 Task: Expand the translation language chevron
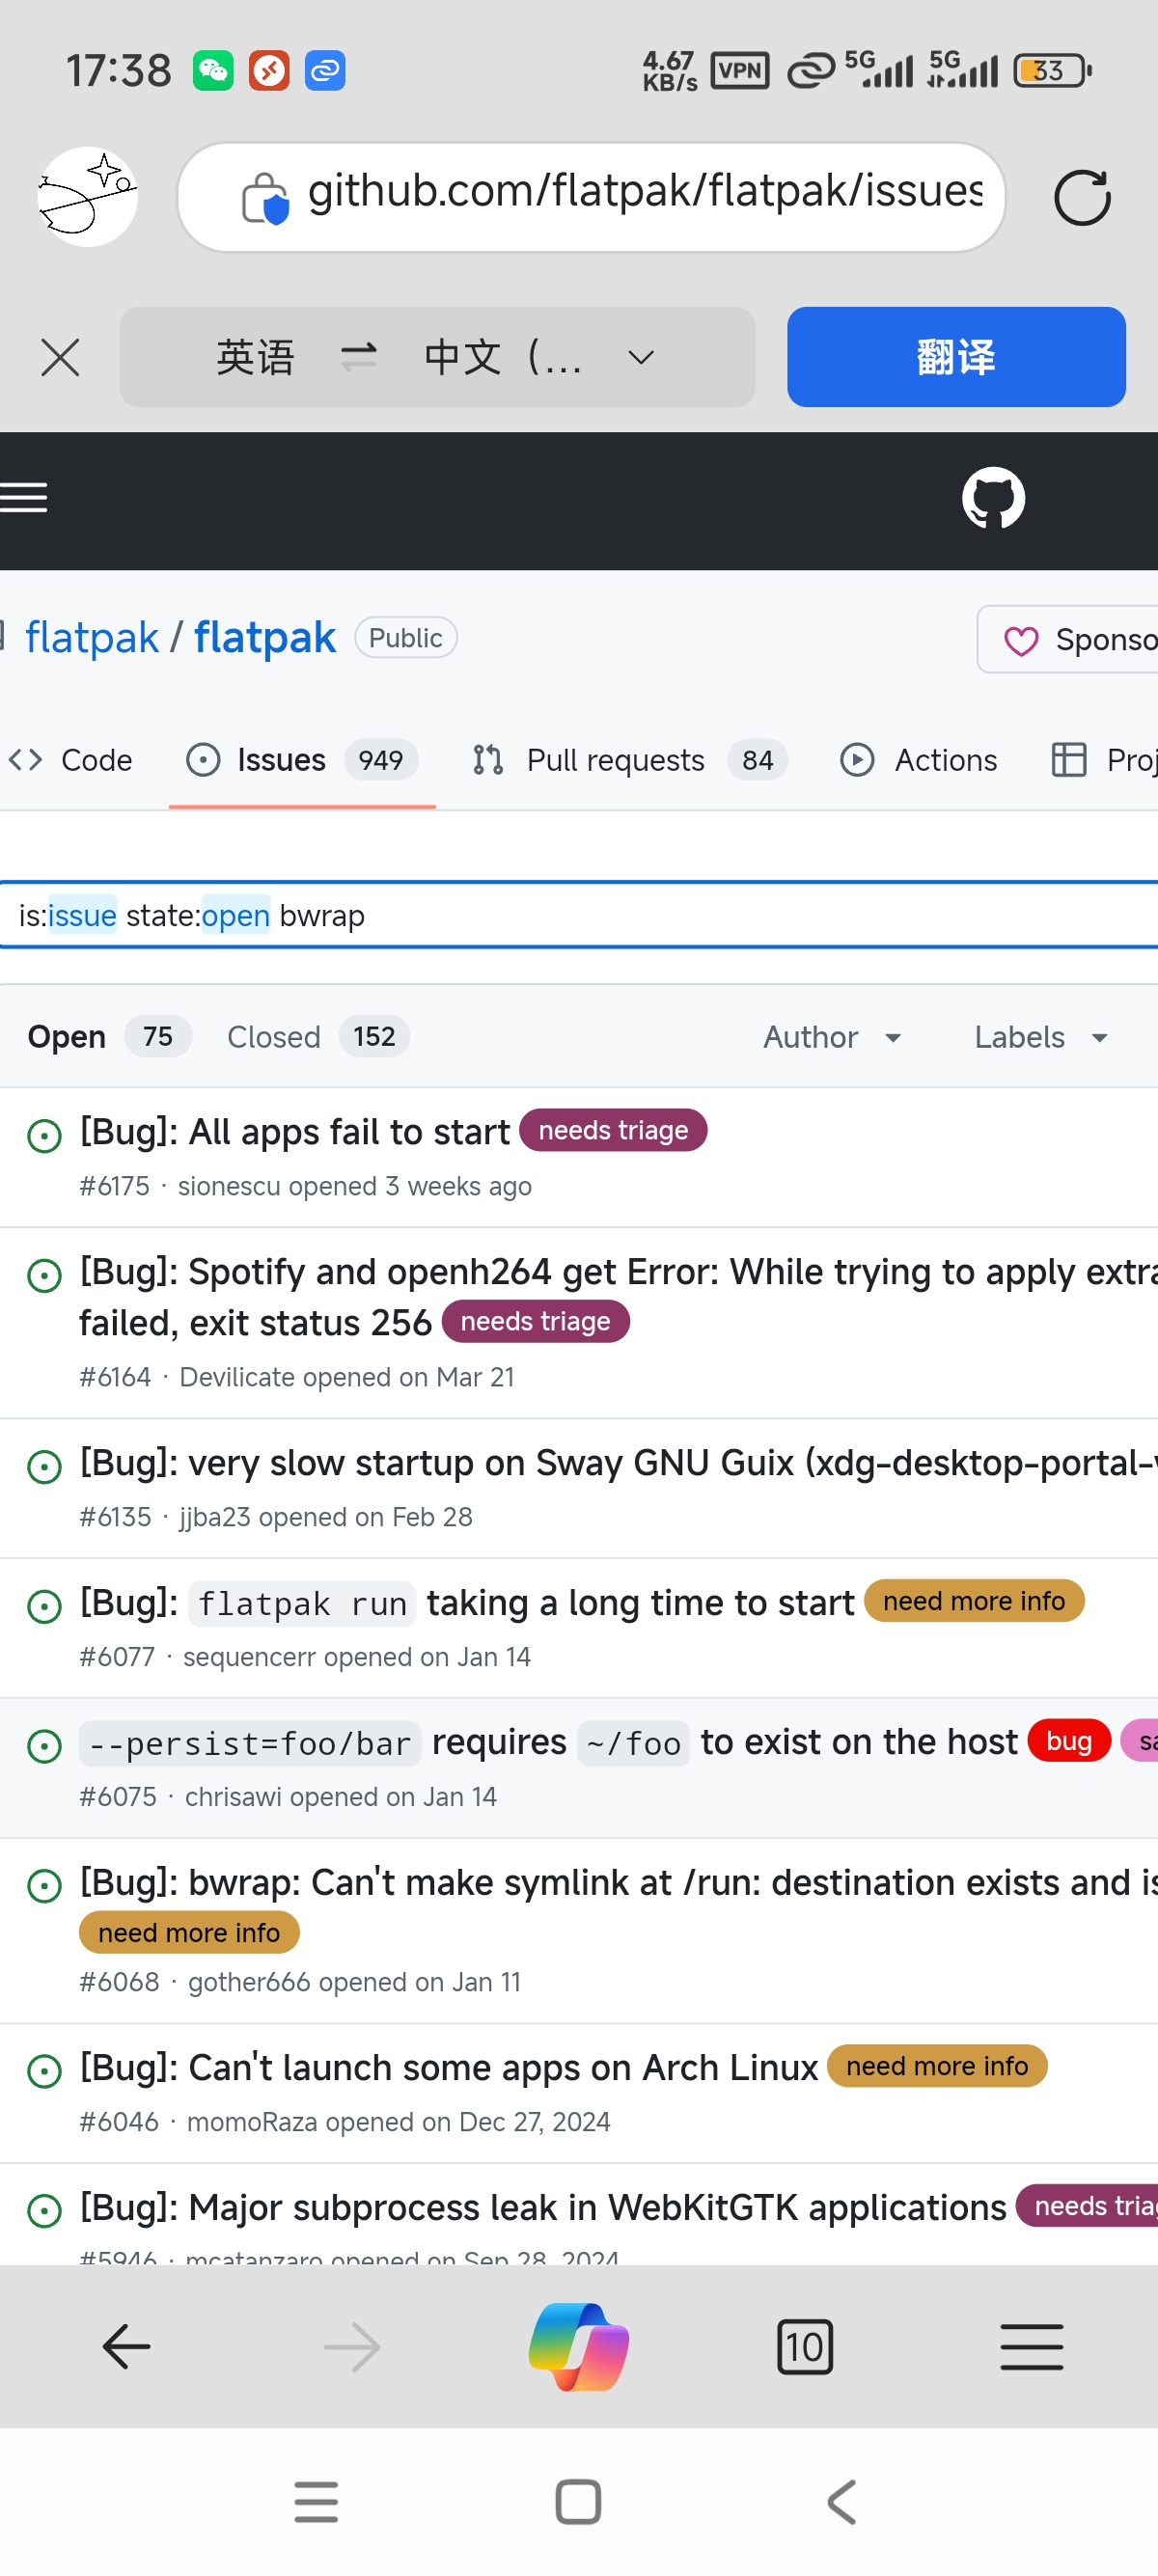tap(641, 357)
